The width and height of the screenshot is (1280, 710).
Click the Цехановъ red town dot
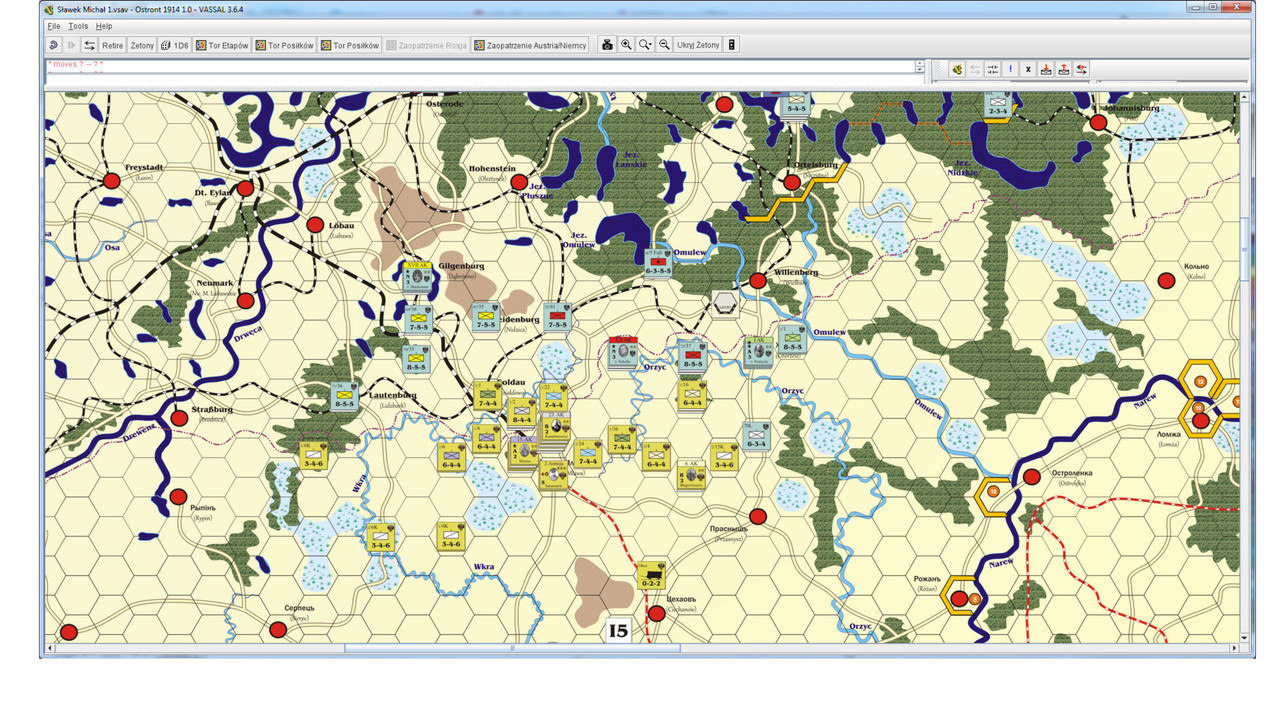coord(656,613)
